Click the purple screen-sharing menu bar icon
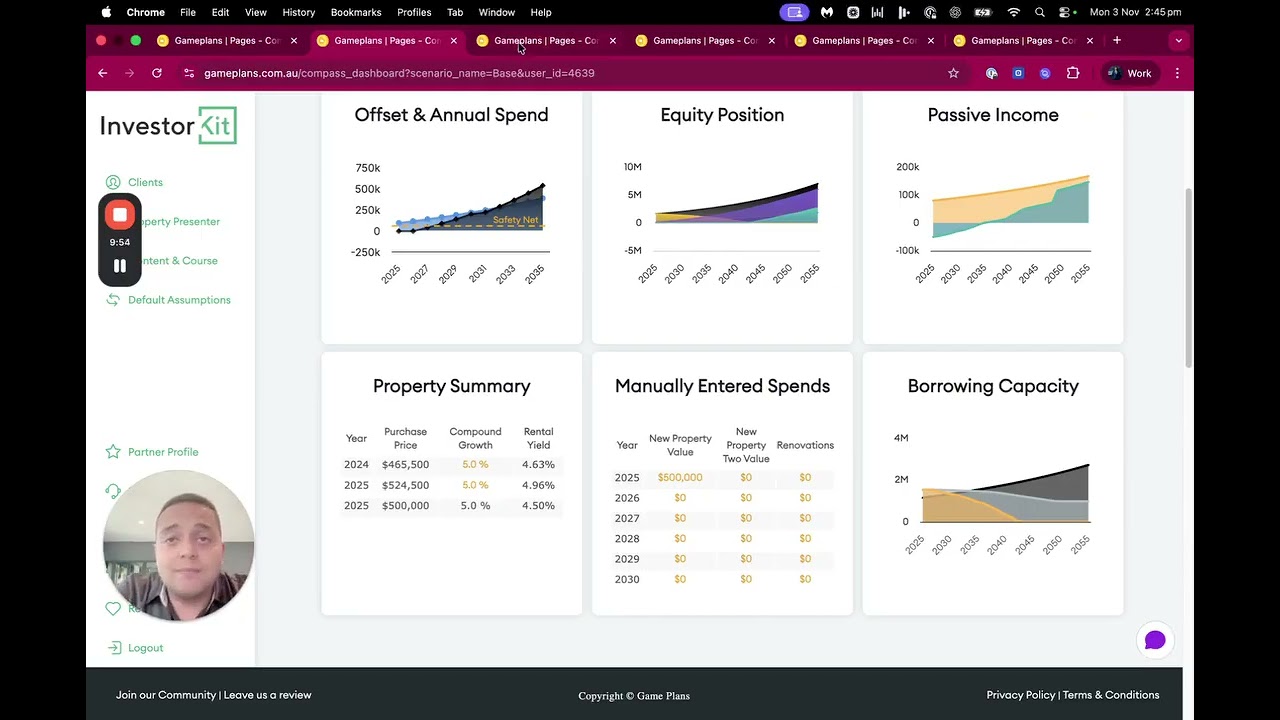The height and width of the screenshot is (720, 1280). [795, 12]
